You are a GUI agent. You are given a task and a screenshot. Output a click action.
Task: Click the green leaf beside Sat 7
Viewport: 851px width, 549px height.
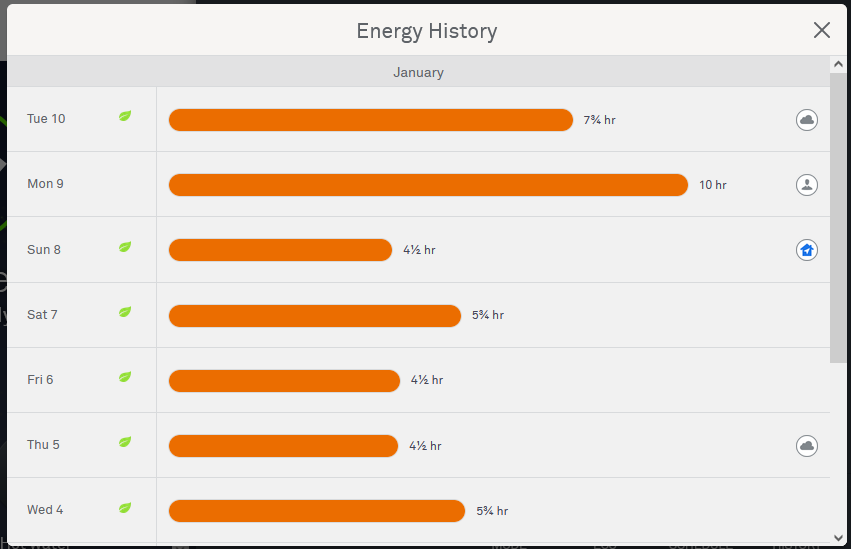point(125,312)
